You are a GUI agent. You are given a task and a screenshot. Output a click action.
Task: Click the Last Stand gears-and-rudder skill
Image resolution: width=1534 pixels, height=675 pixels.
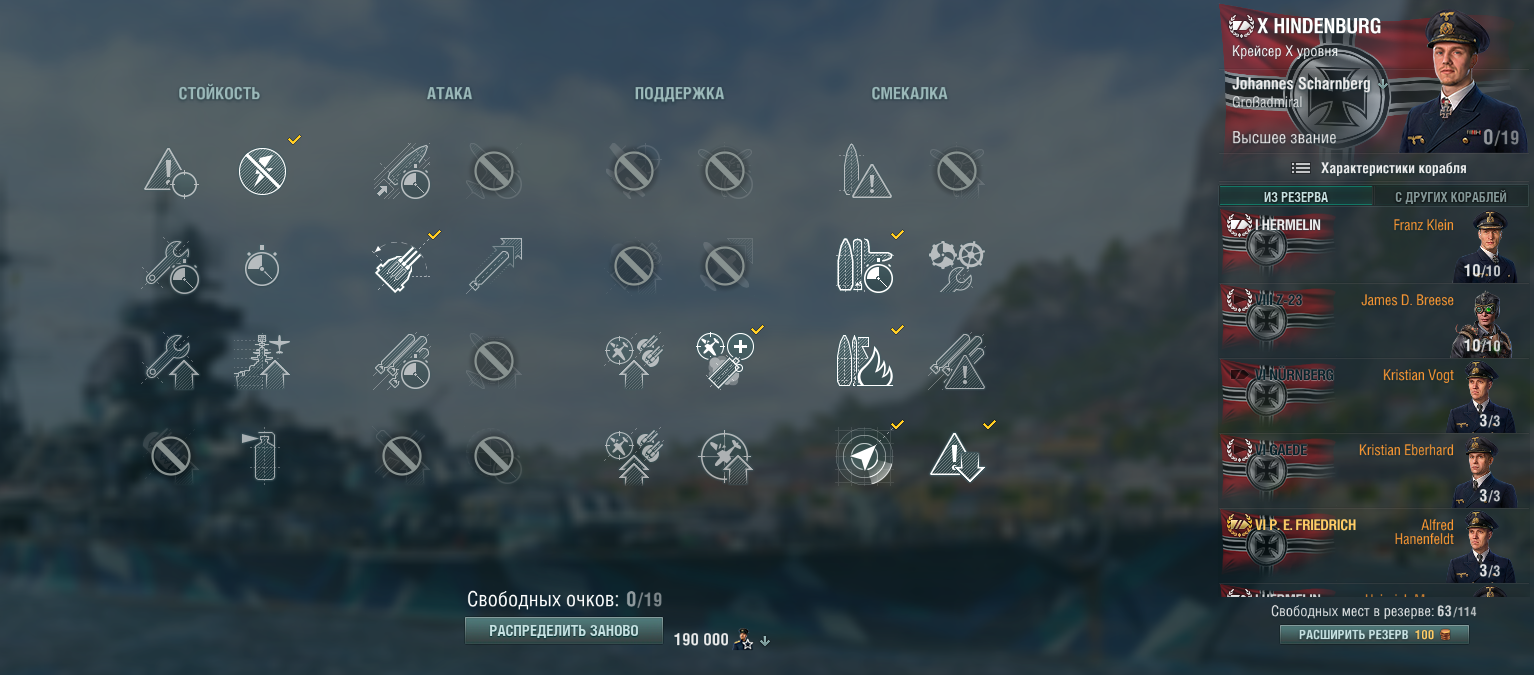957,265
